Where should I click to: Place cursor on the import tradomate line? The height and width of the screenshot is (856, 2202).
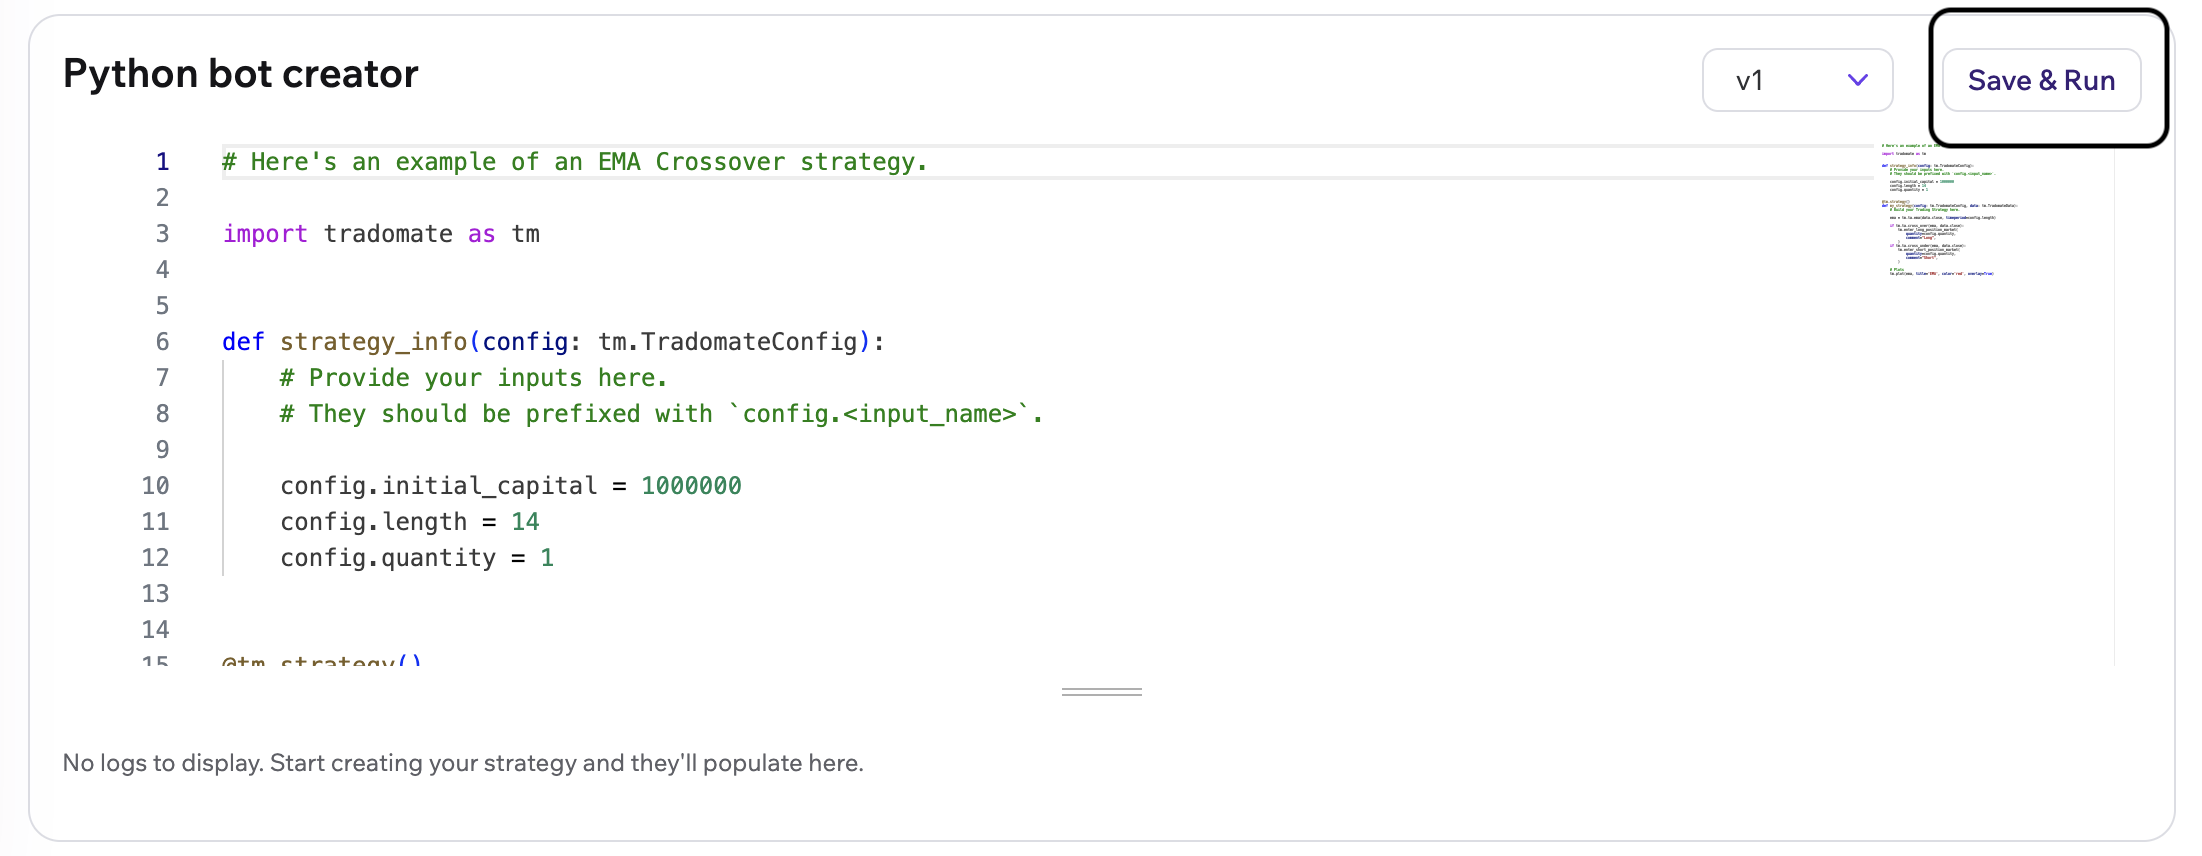point(381,234)
